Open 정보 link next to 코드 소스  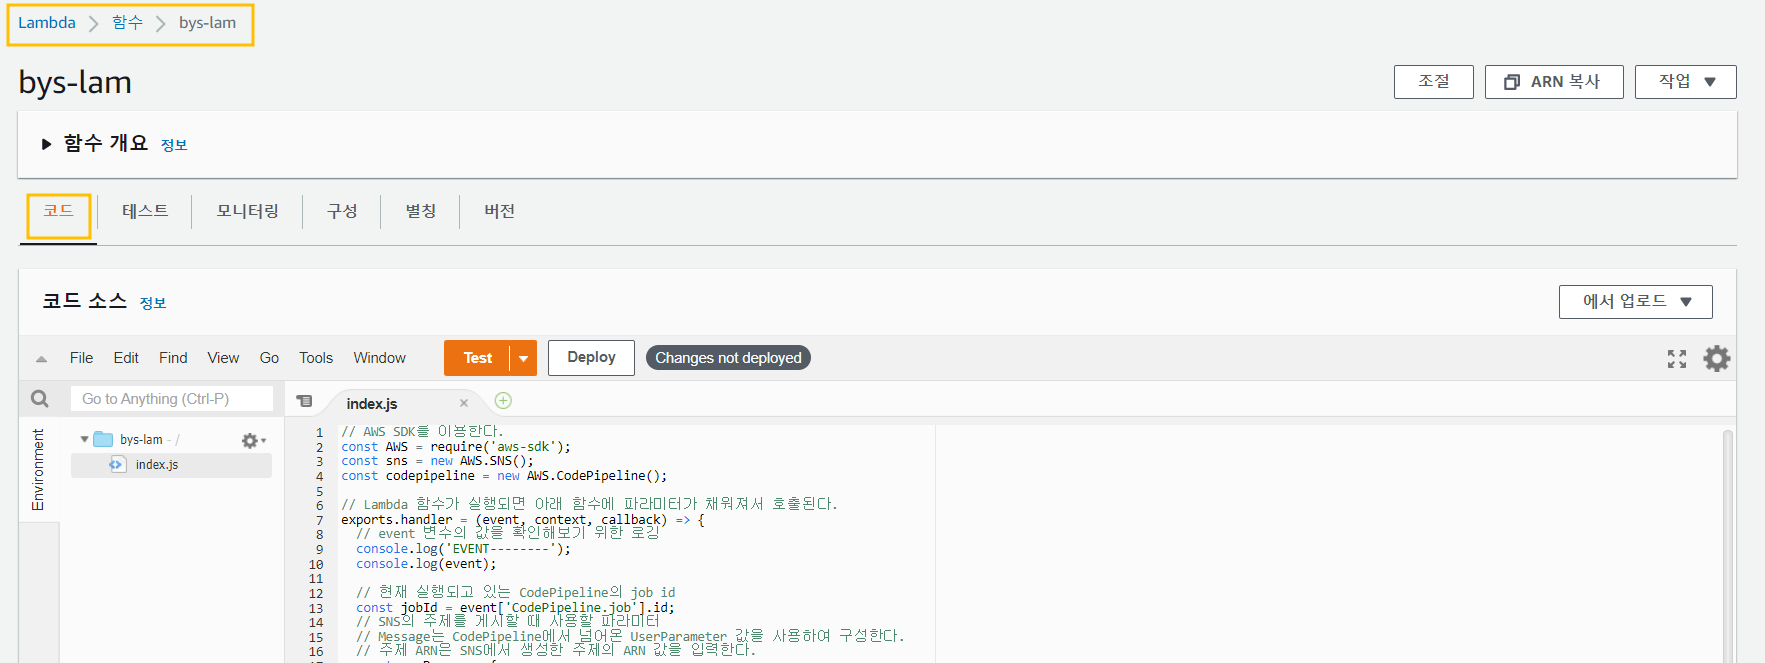click(x=153, y=303)
